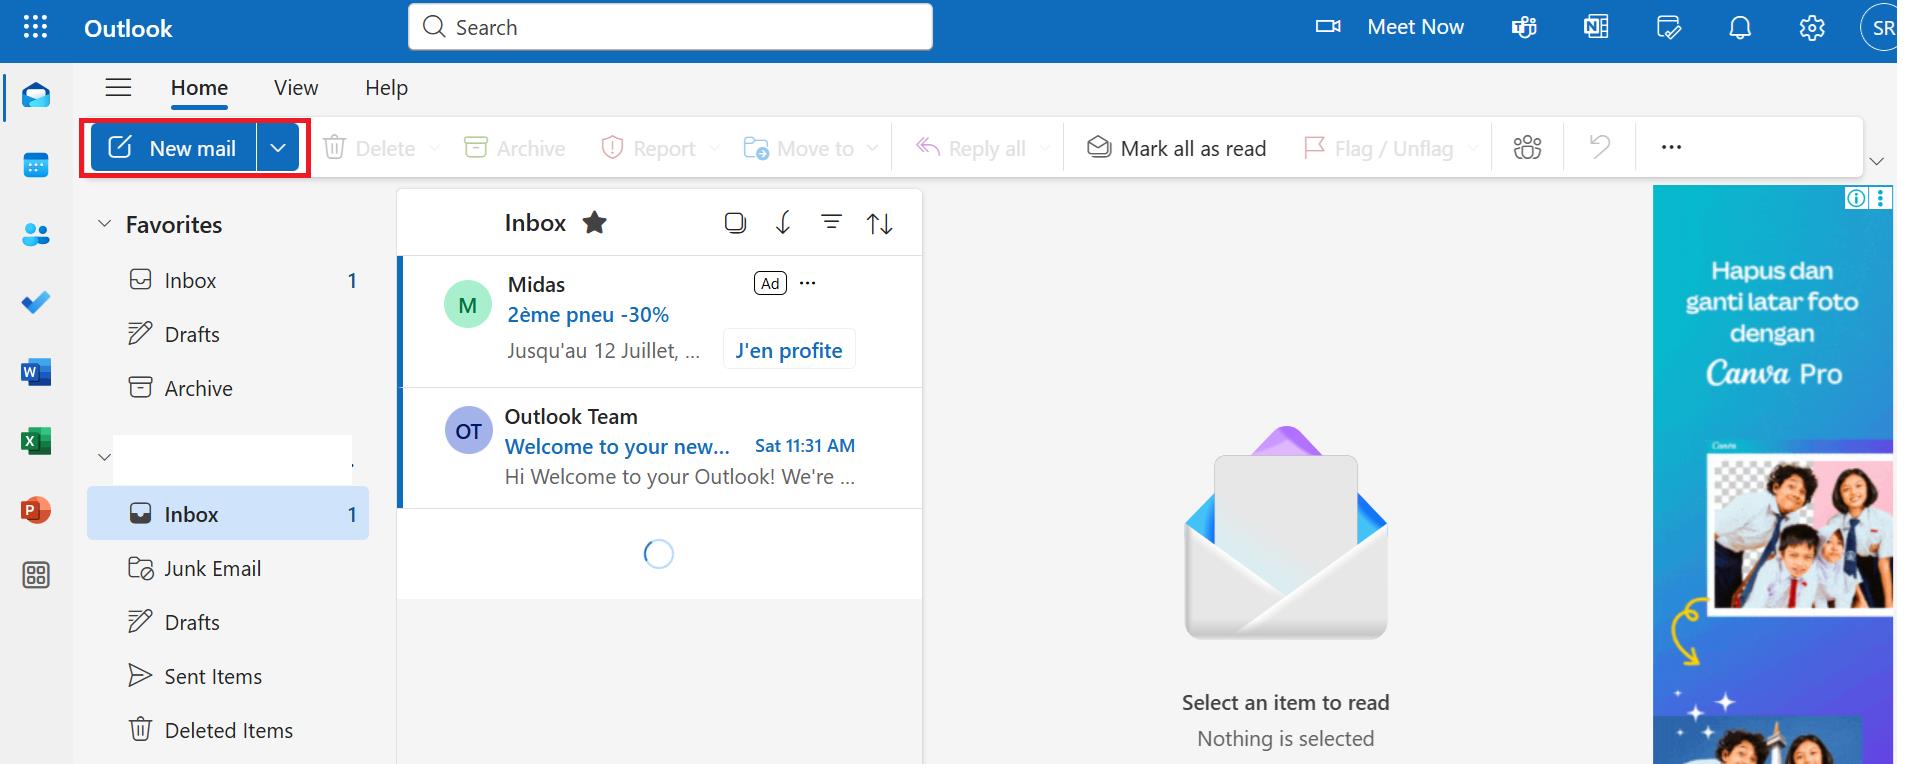Select Inbox under Favorites
Screen dimensions: 1909x764
[228, 280]
